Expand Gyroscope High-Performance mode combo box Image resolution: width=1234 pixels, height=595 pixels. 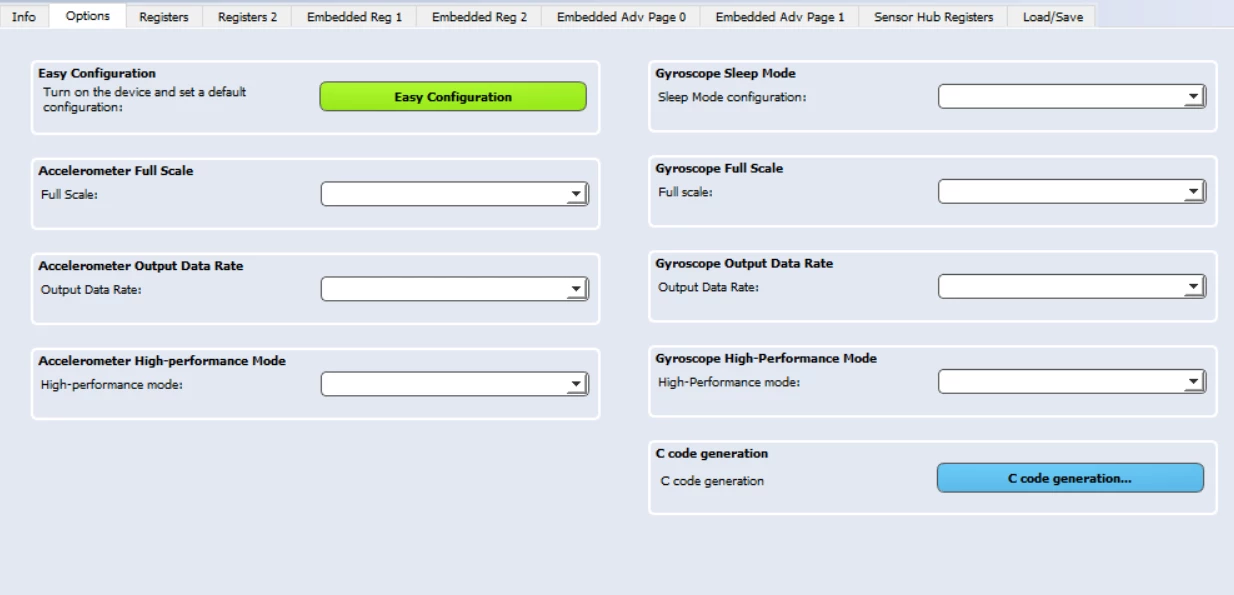[x=1071, y=381]
